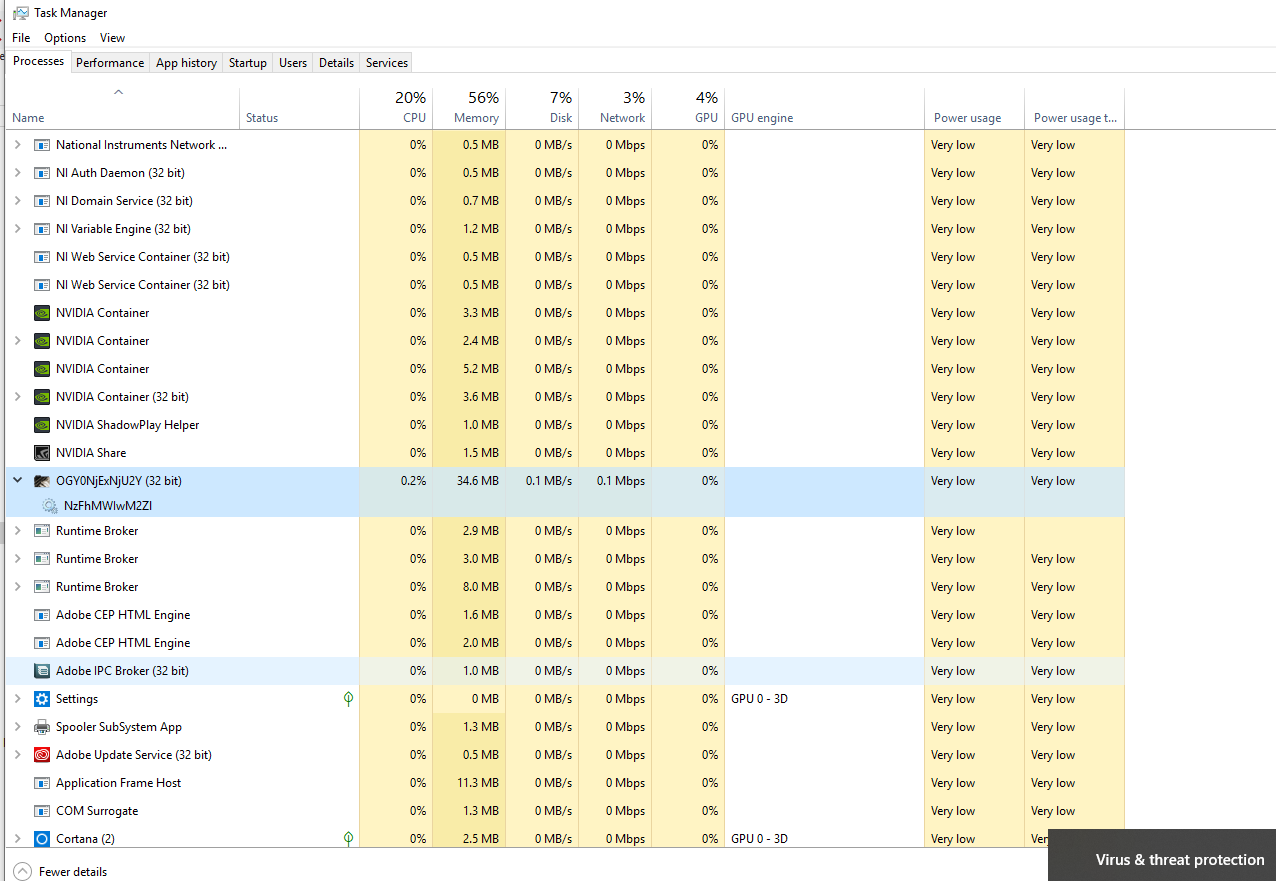Click the Adobe IPC Broker icon

pyautogui.click(x=42, y=671)
